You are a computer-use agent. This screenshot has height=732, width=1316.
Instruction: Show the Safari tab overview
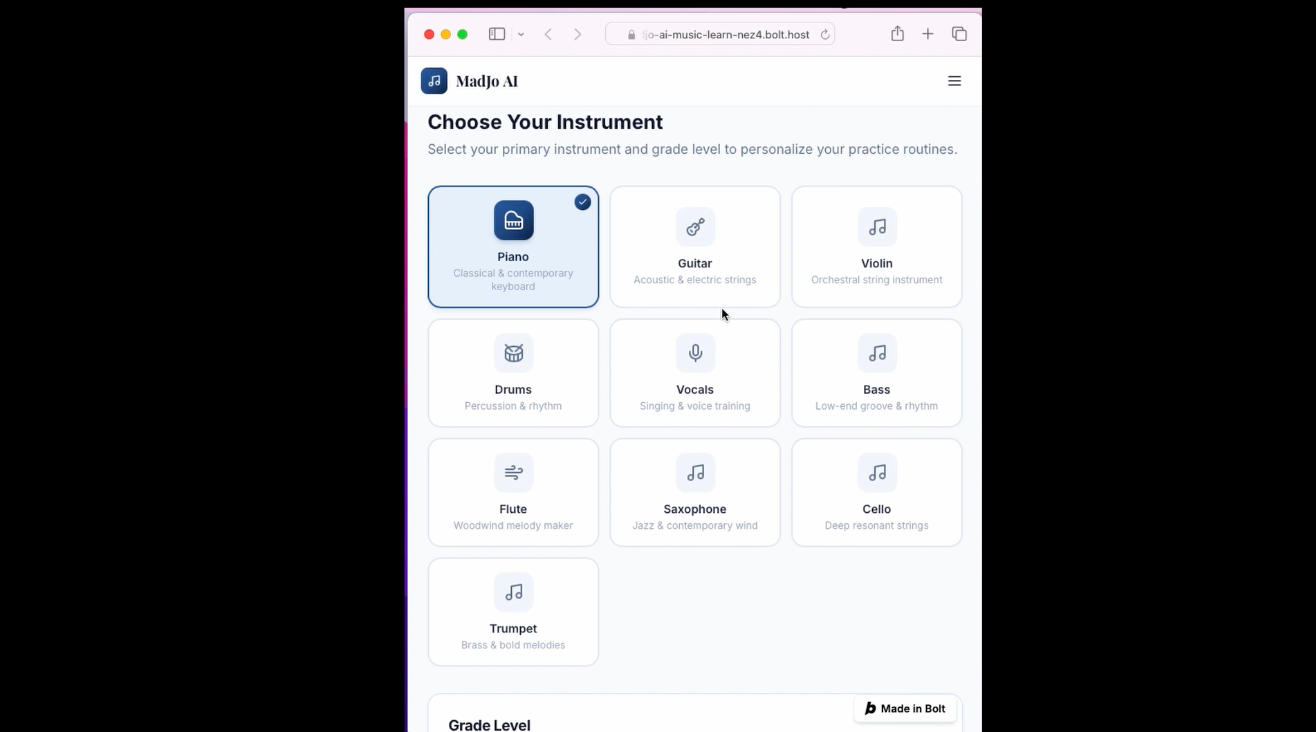[x=959, y=34]
